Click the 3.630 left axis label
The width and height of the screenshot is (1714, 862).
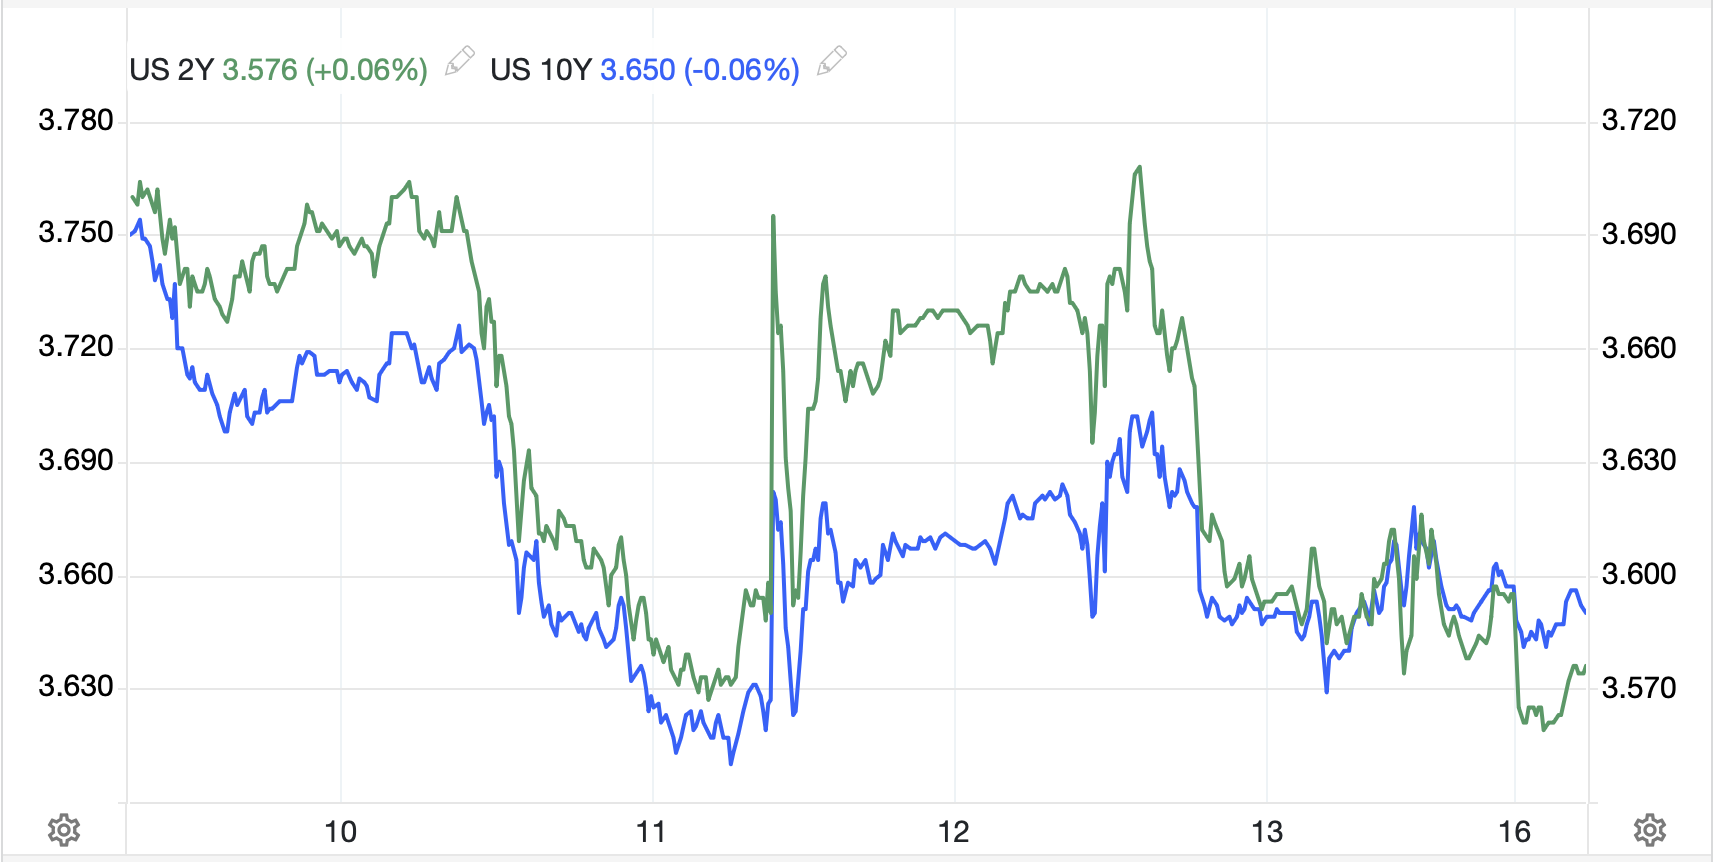pyautogui.click(x=76, y=687)
